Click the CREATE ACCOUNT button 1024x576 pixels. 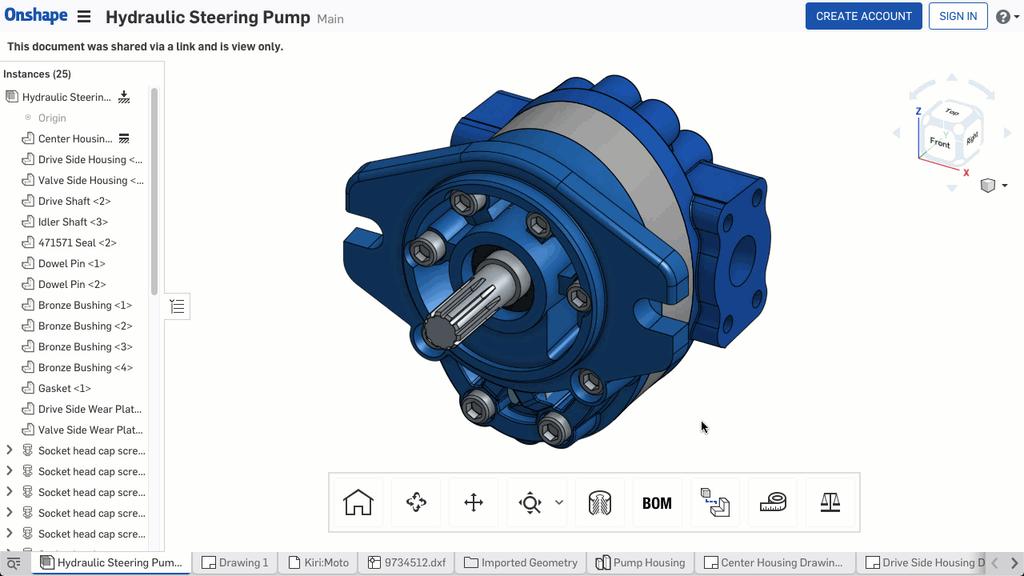tap(863, 16)
